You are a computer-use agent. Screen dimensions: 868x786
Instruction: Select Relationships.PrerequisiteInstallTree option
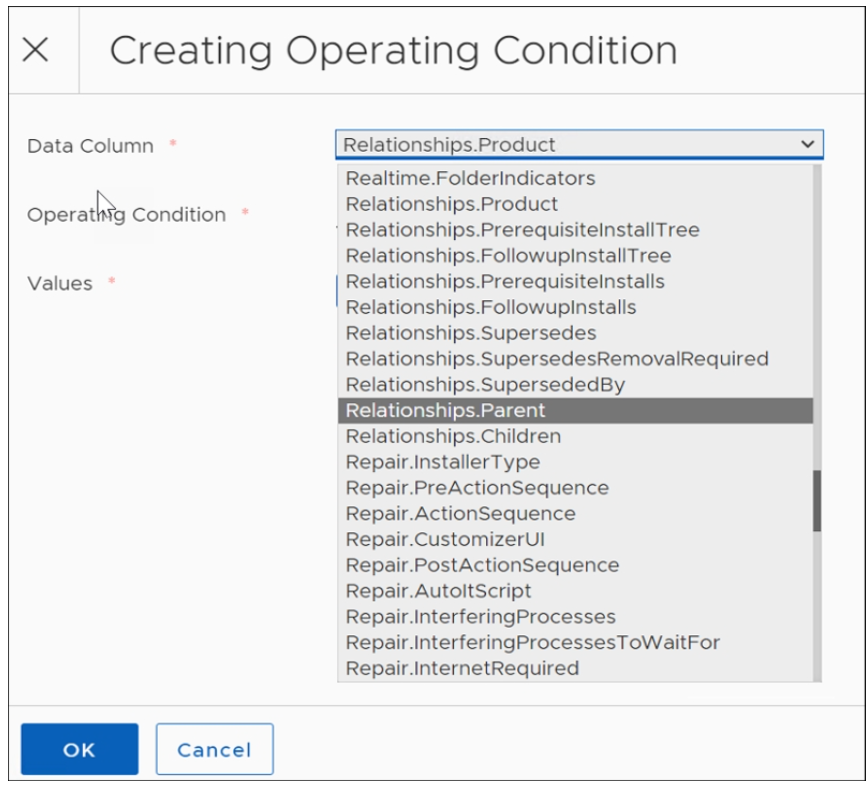pyautogui.click(x=522, y=230)
